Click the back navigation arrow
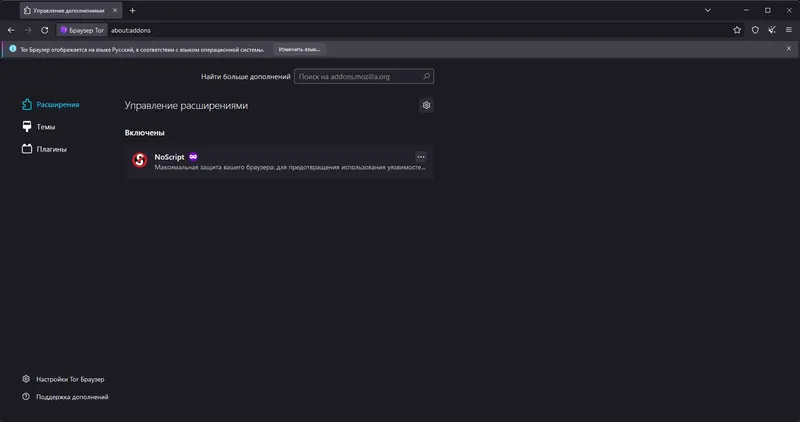Image resolution: width=800 pixels, height=422 pixels. click(11, 30)
